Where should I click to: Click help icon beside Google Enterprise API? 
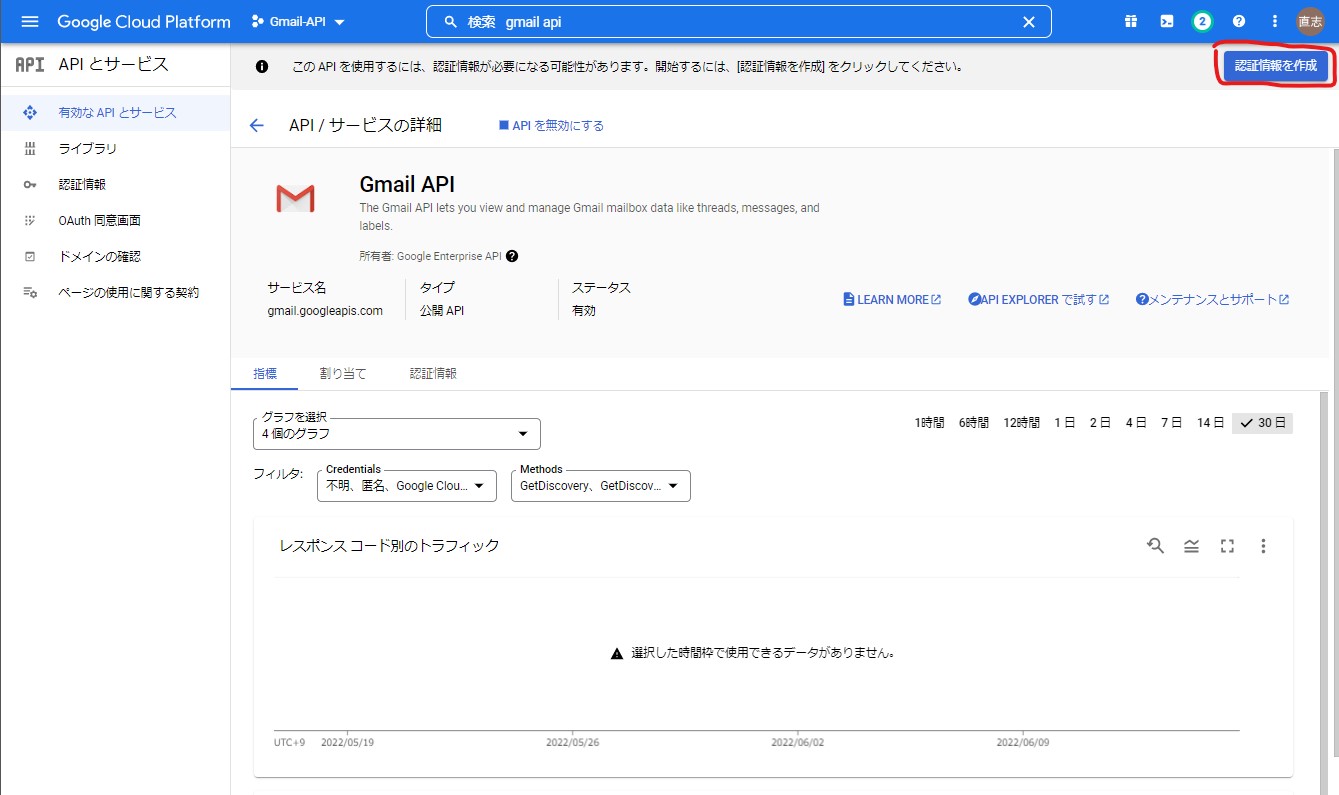point(512,256)
